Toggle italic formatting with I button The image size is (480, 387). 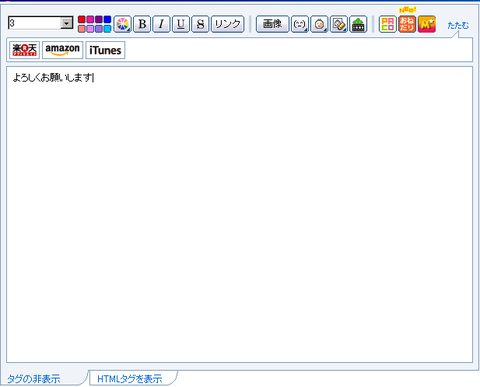tap(161, 24)
